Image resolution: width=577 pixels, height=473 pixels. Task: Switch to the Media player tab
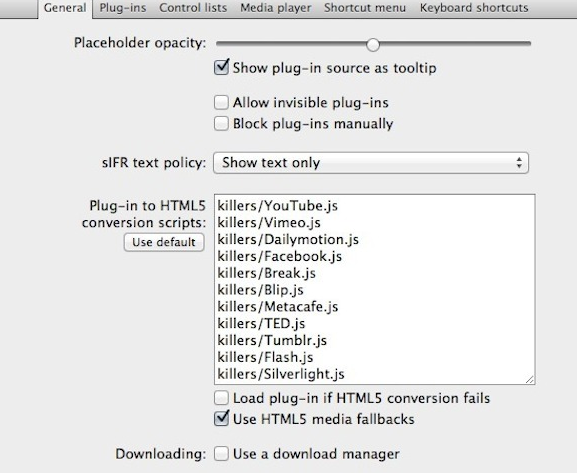(276, 8)
